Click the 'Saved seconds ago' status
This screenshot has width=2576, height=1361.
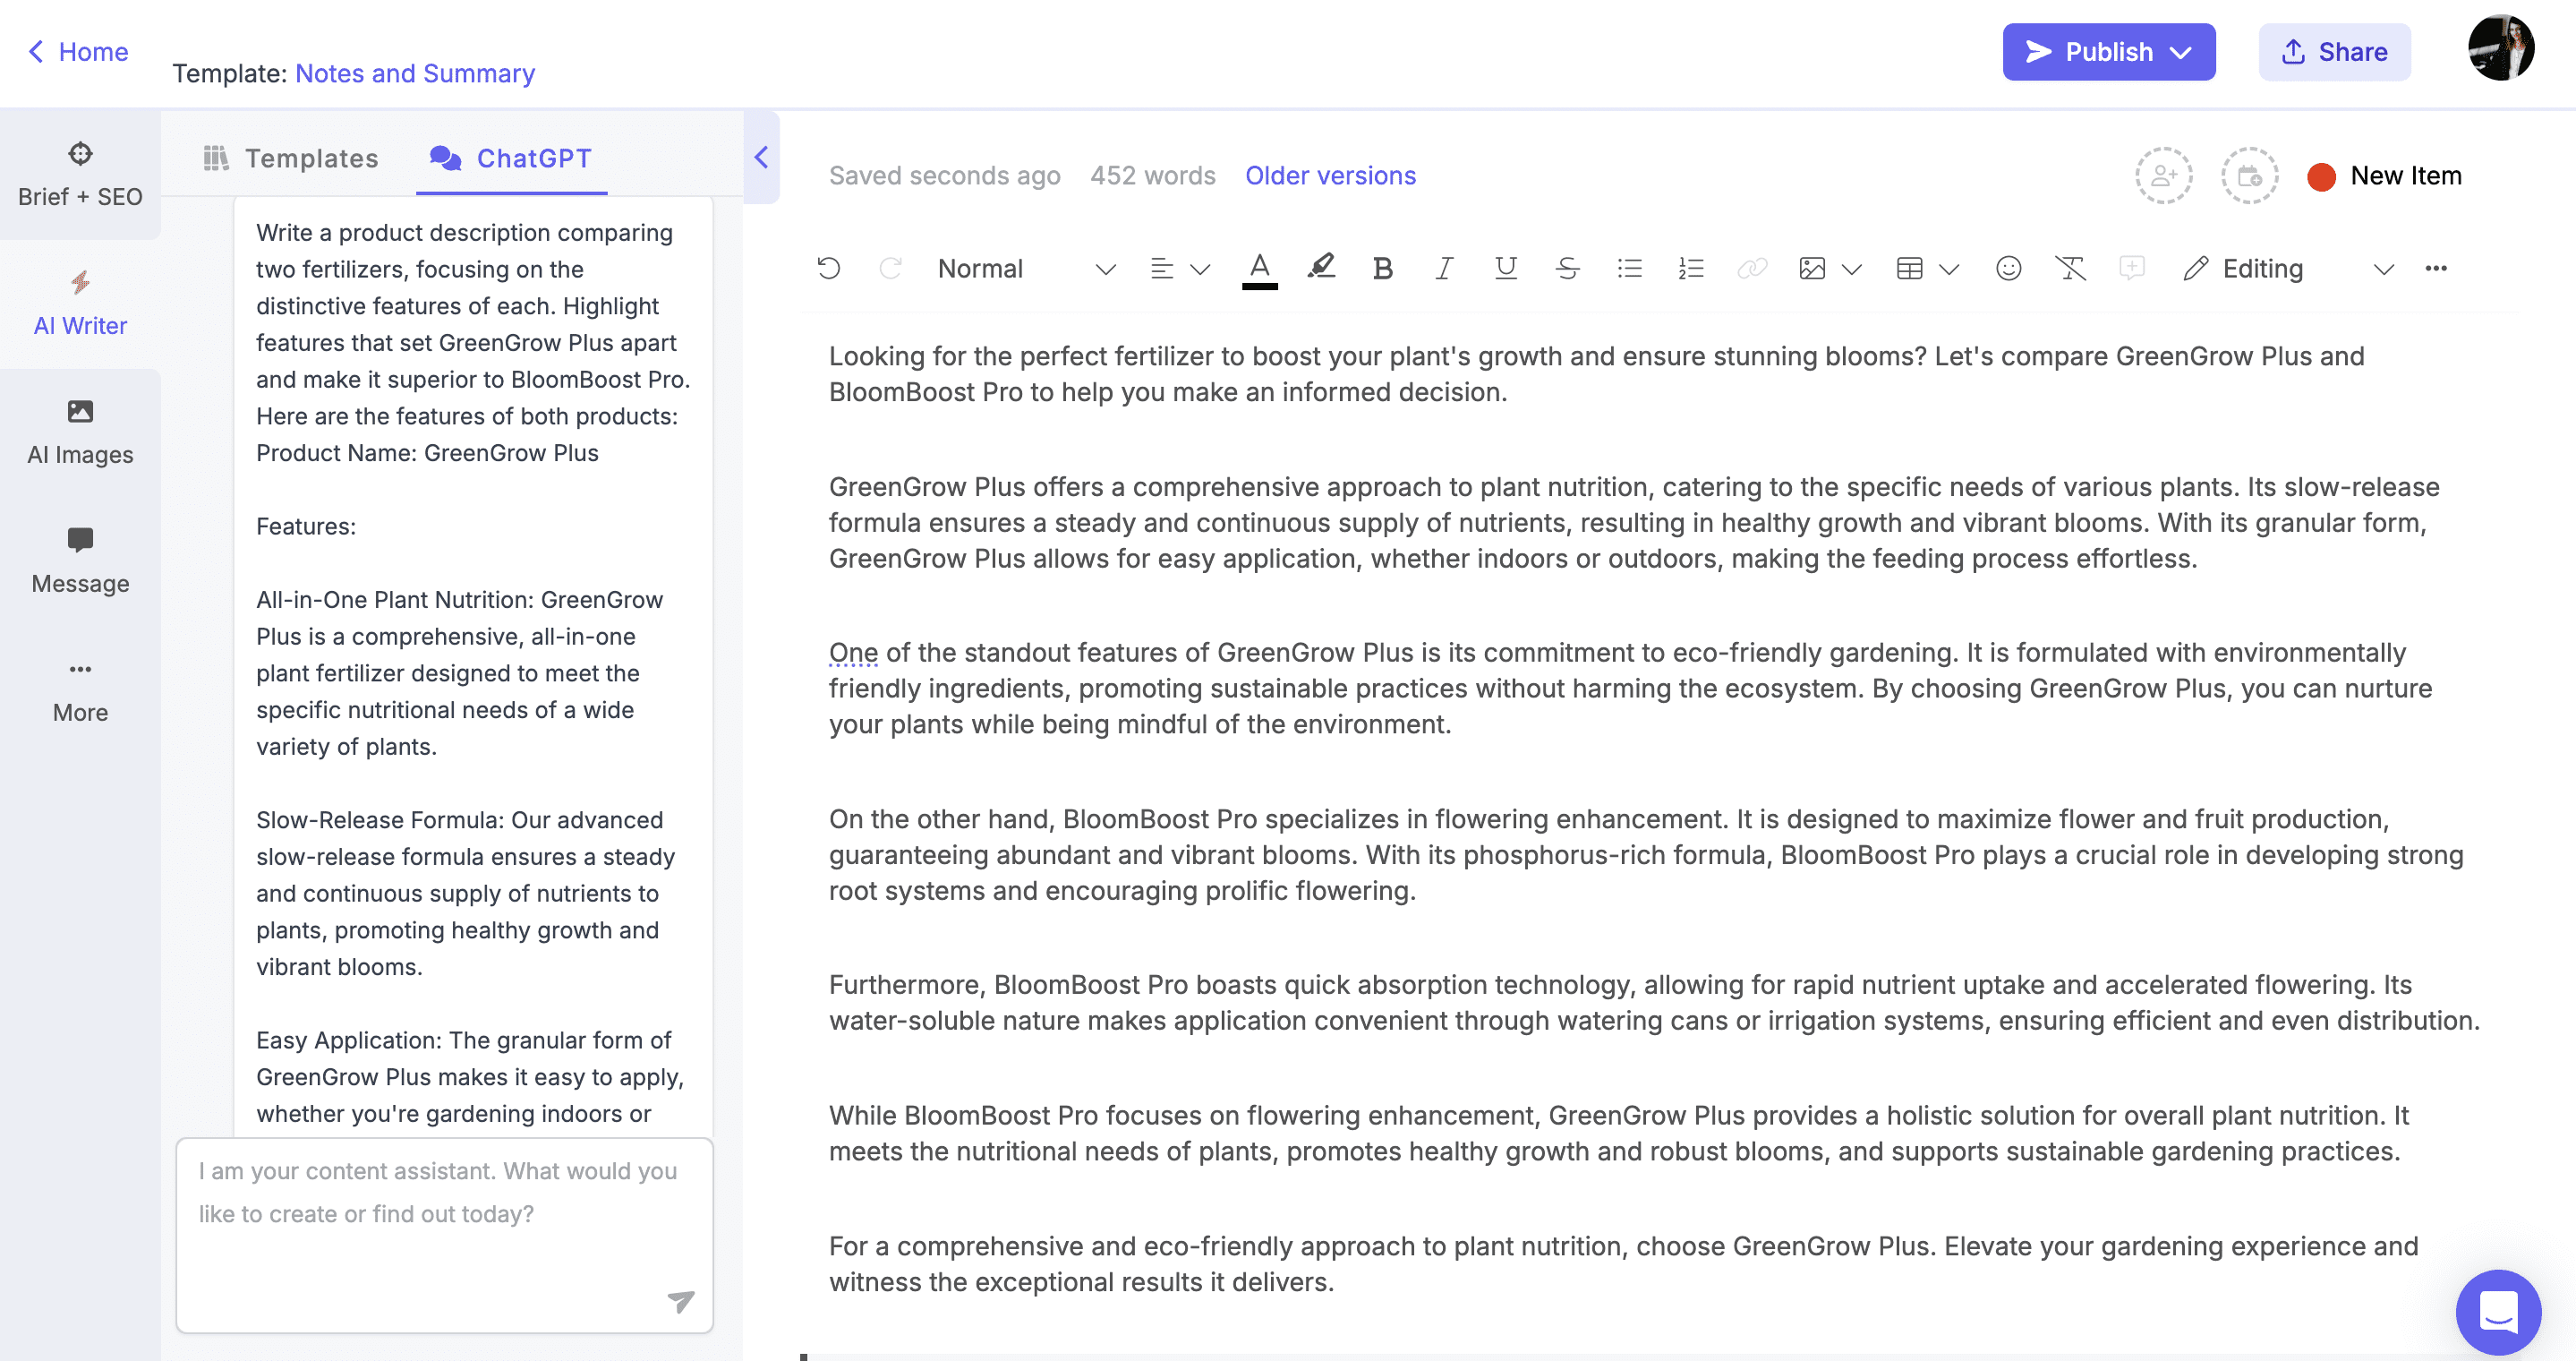tap(944, 175)
